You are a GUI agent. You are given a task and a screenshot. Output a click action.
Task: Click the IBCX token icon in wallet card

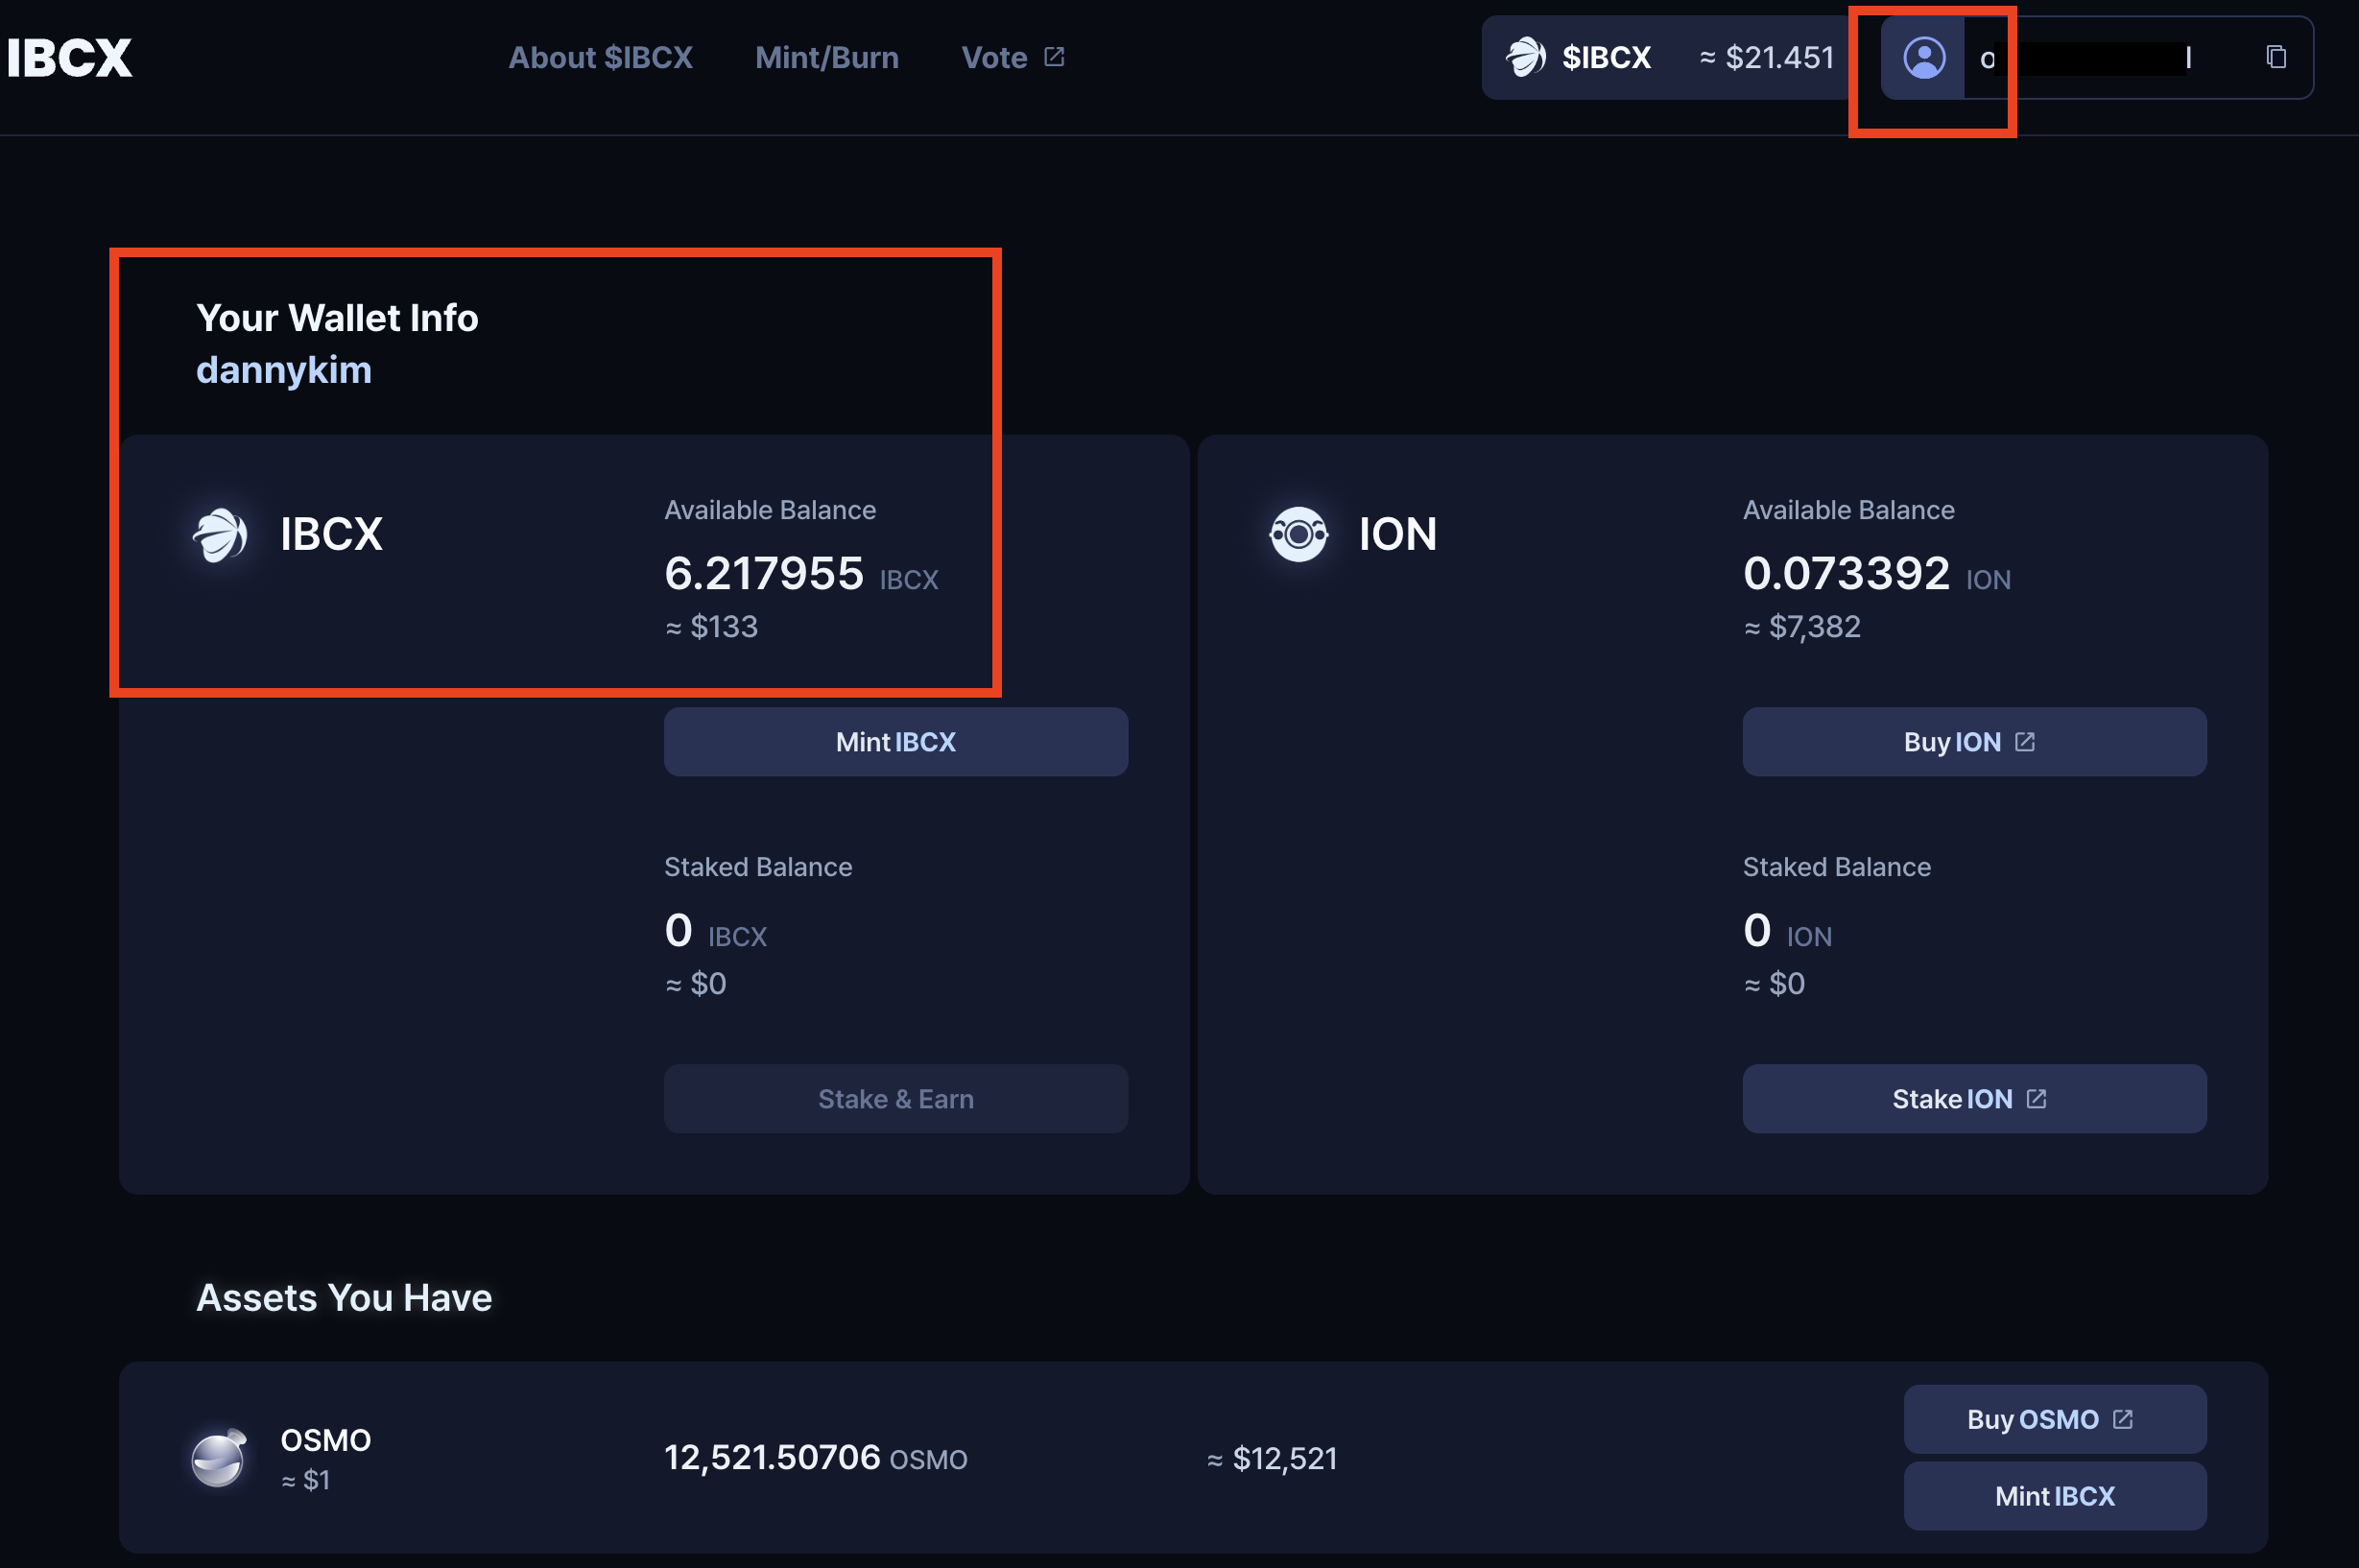point(220,534)
